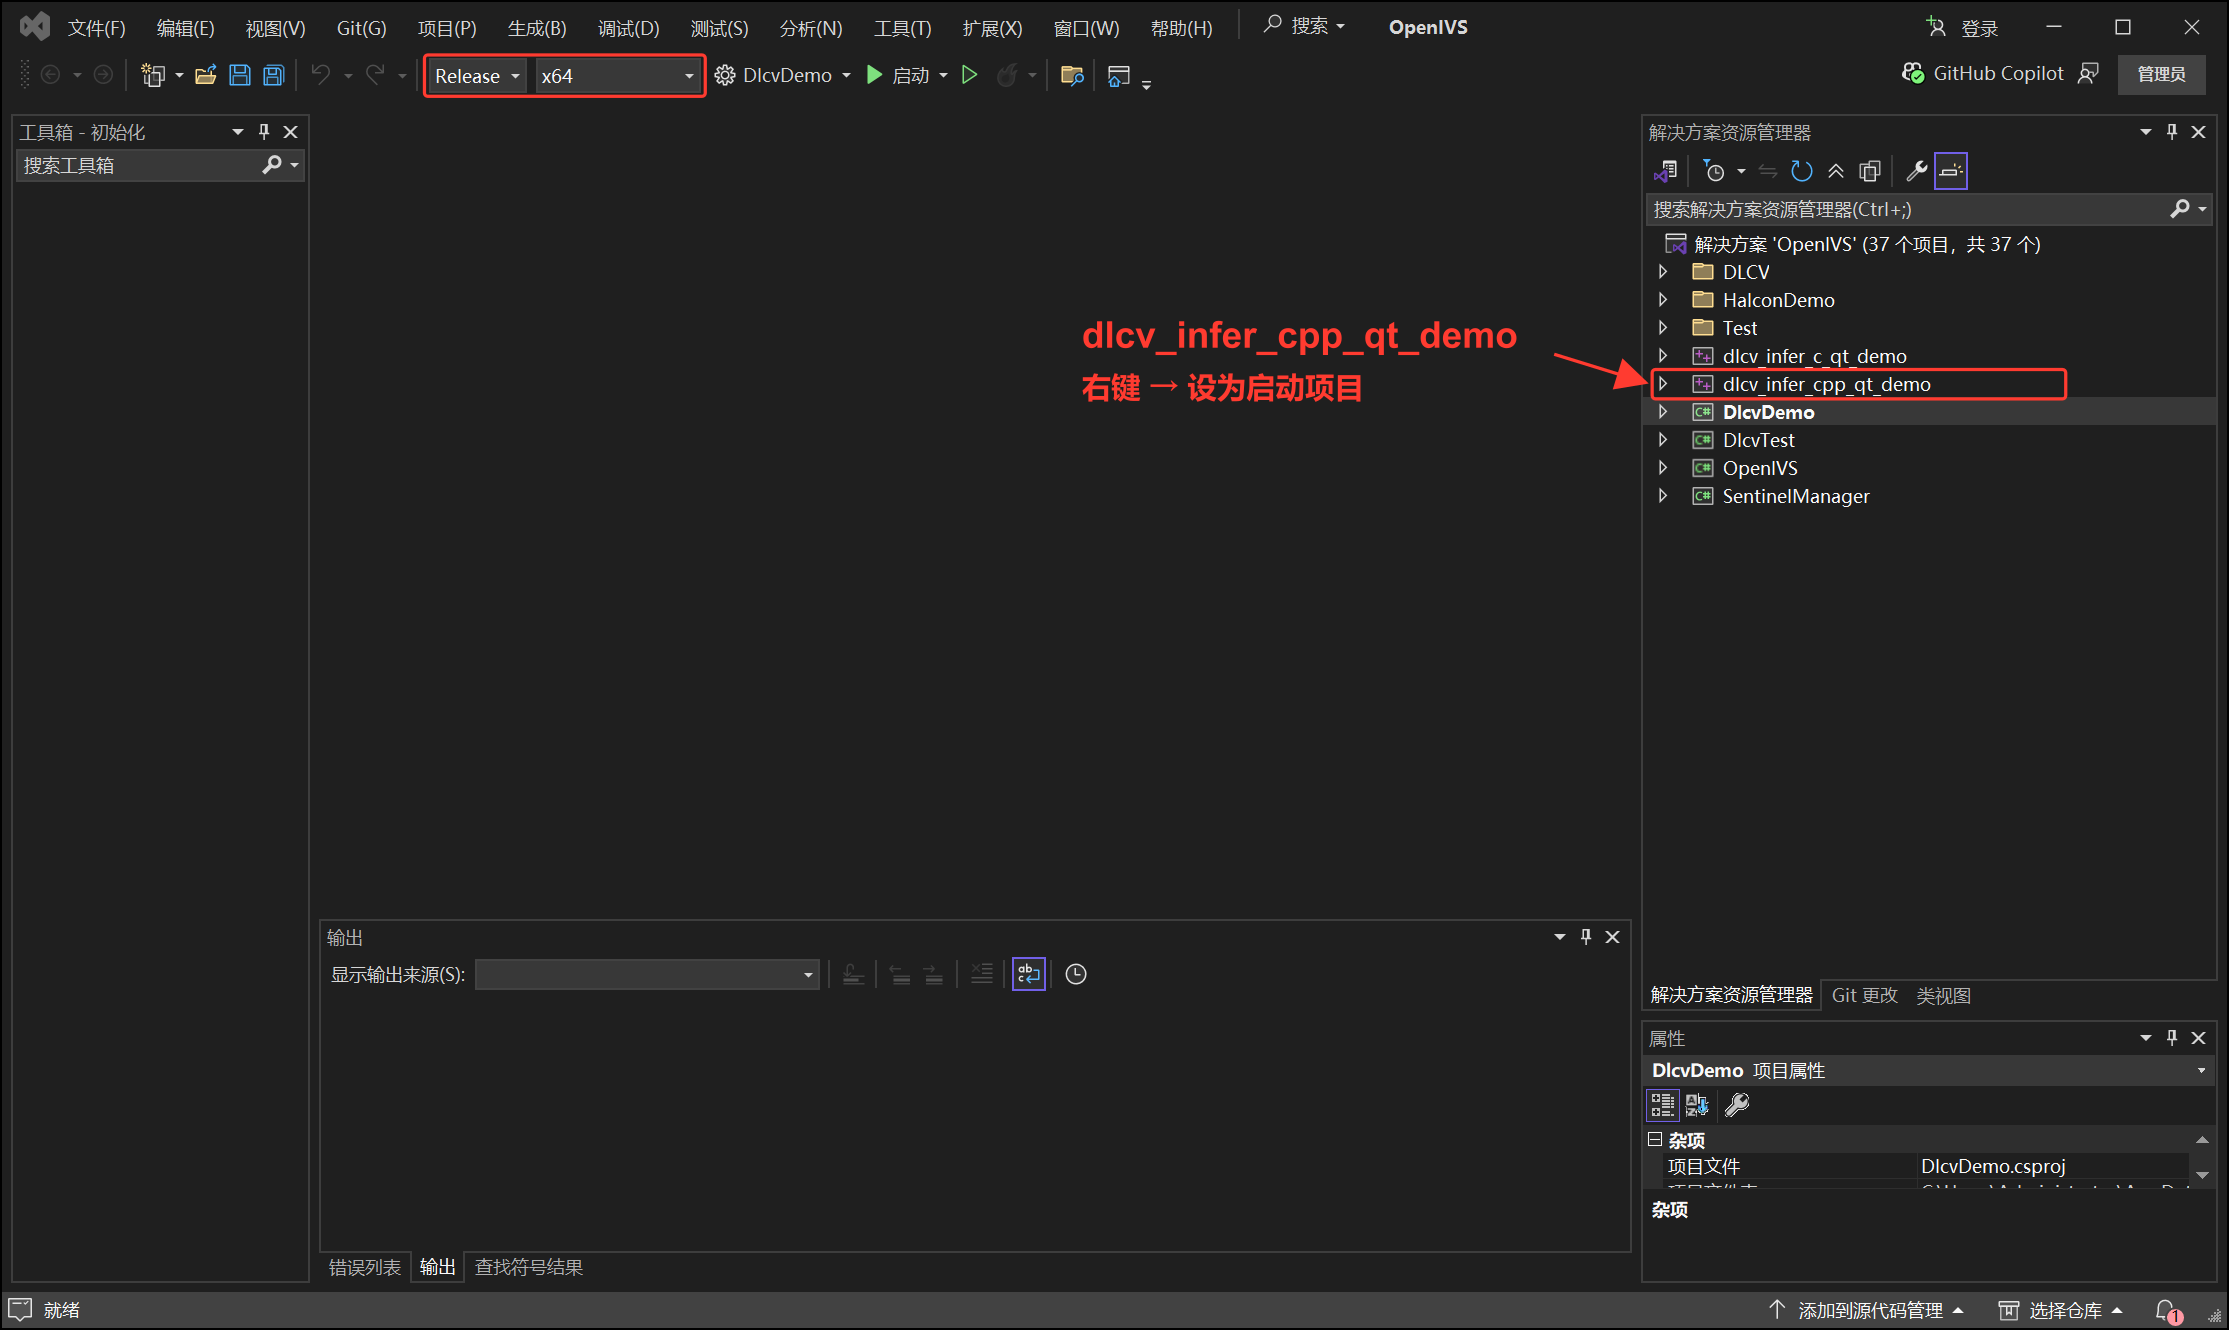This screenshot has width=2229, height=1330.
Task: Click the Find in Files folder icon
Action: click(x=1072, y=75)
